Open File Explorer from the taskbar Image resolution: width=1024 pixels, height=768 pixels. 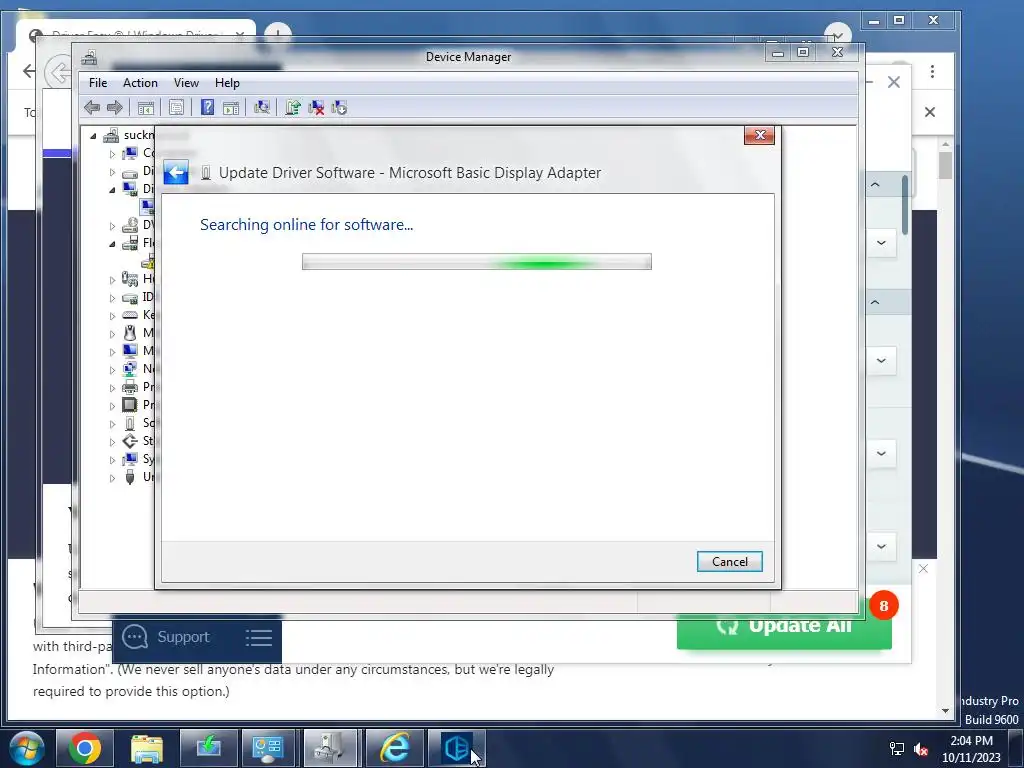click(x=147, y=748)
